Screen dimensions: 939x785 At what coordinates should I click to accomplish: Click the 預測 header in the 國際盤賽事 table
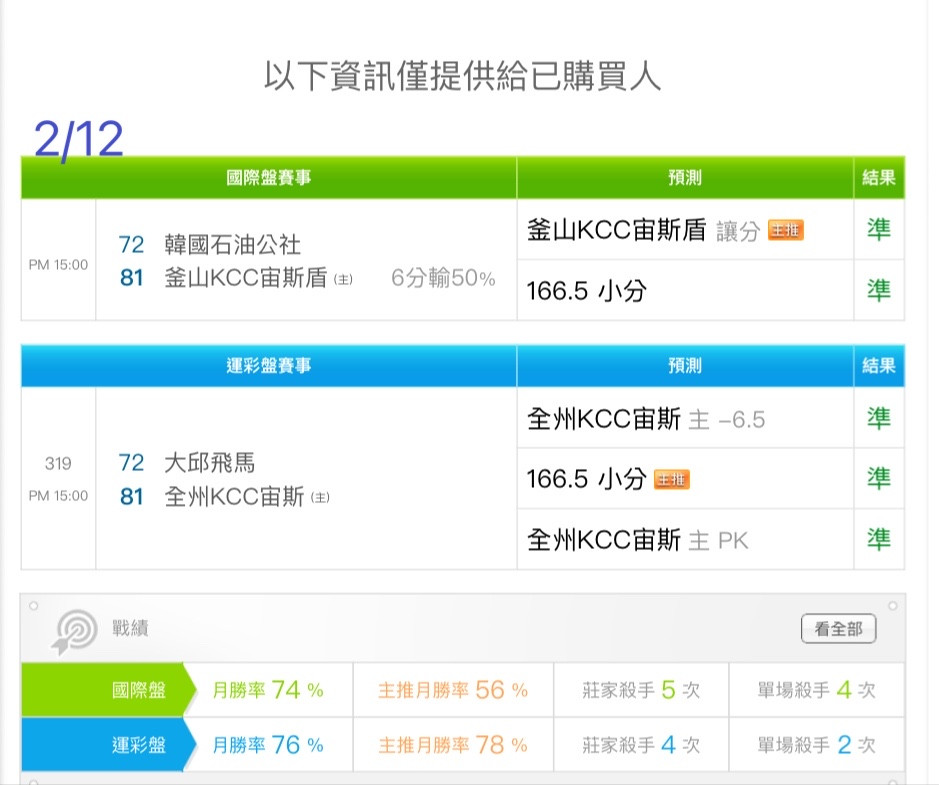point(685,178)
